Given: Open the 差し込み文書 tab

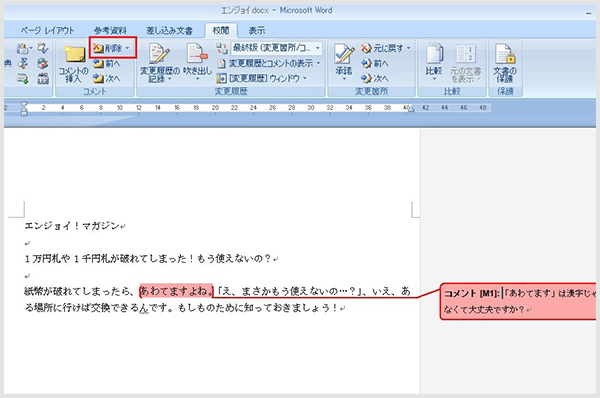Looking at the screenshot, I should click(x=169, y=30).
